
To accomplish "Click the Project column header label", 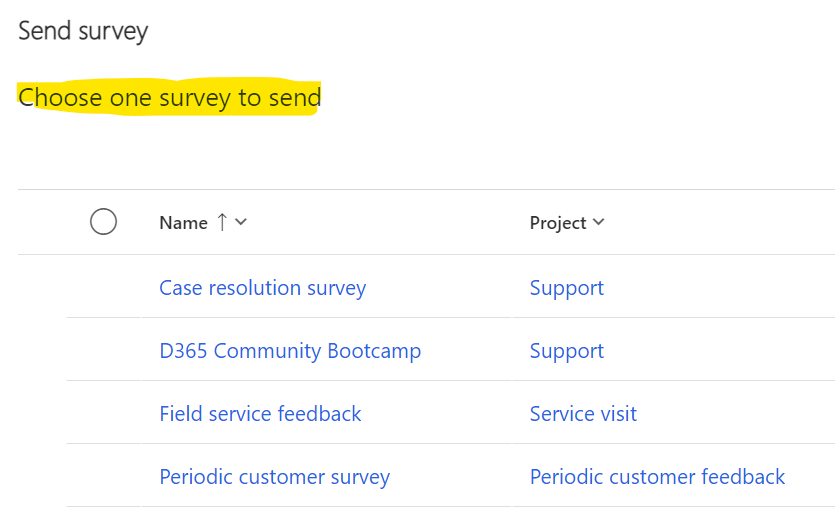I will tap(558, 223).
